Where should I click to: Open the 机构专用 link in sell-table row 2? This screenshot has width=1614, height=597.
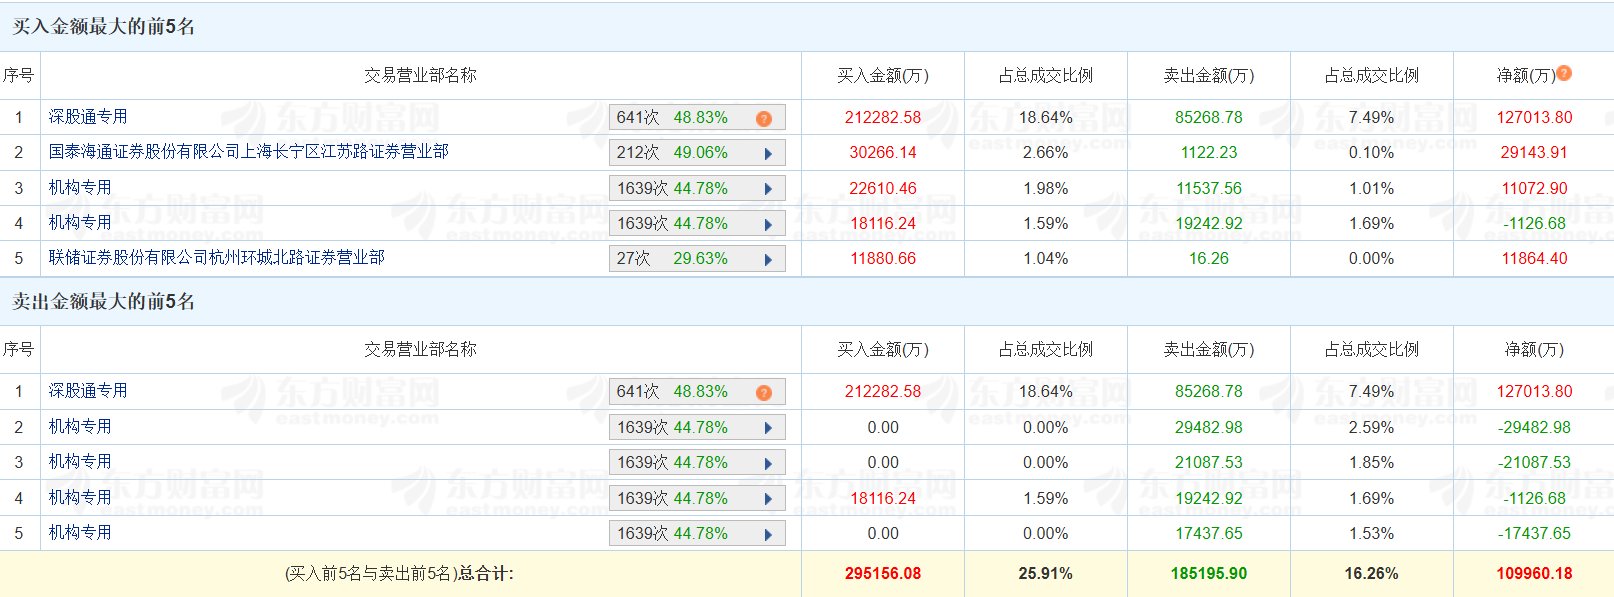(80, 427)
